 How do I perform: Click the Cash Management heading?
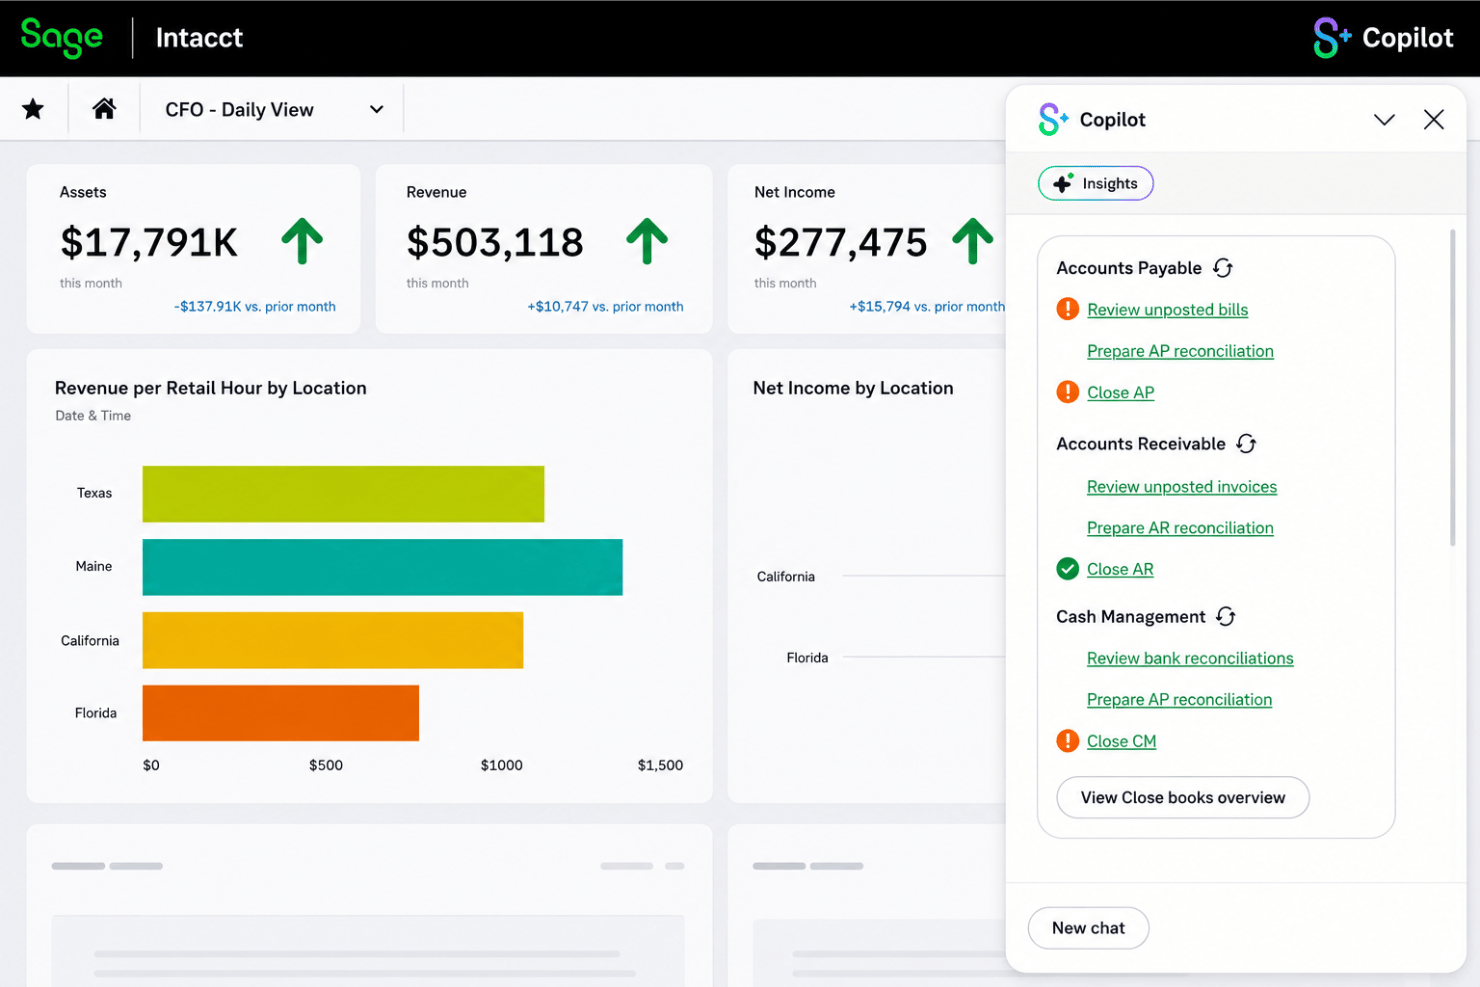[x=1131, y=617]
